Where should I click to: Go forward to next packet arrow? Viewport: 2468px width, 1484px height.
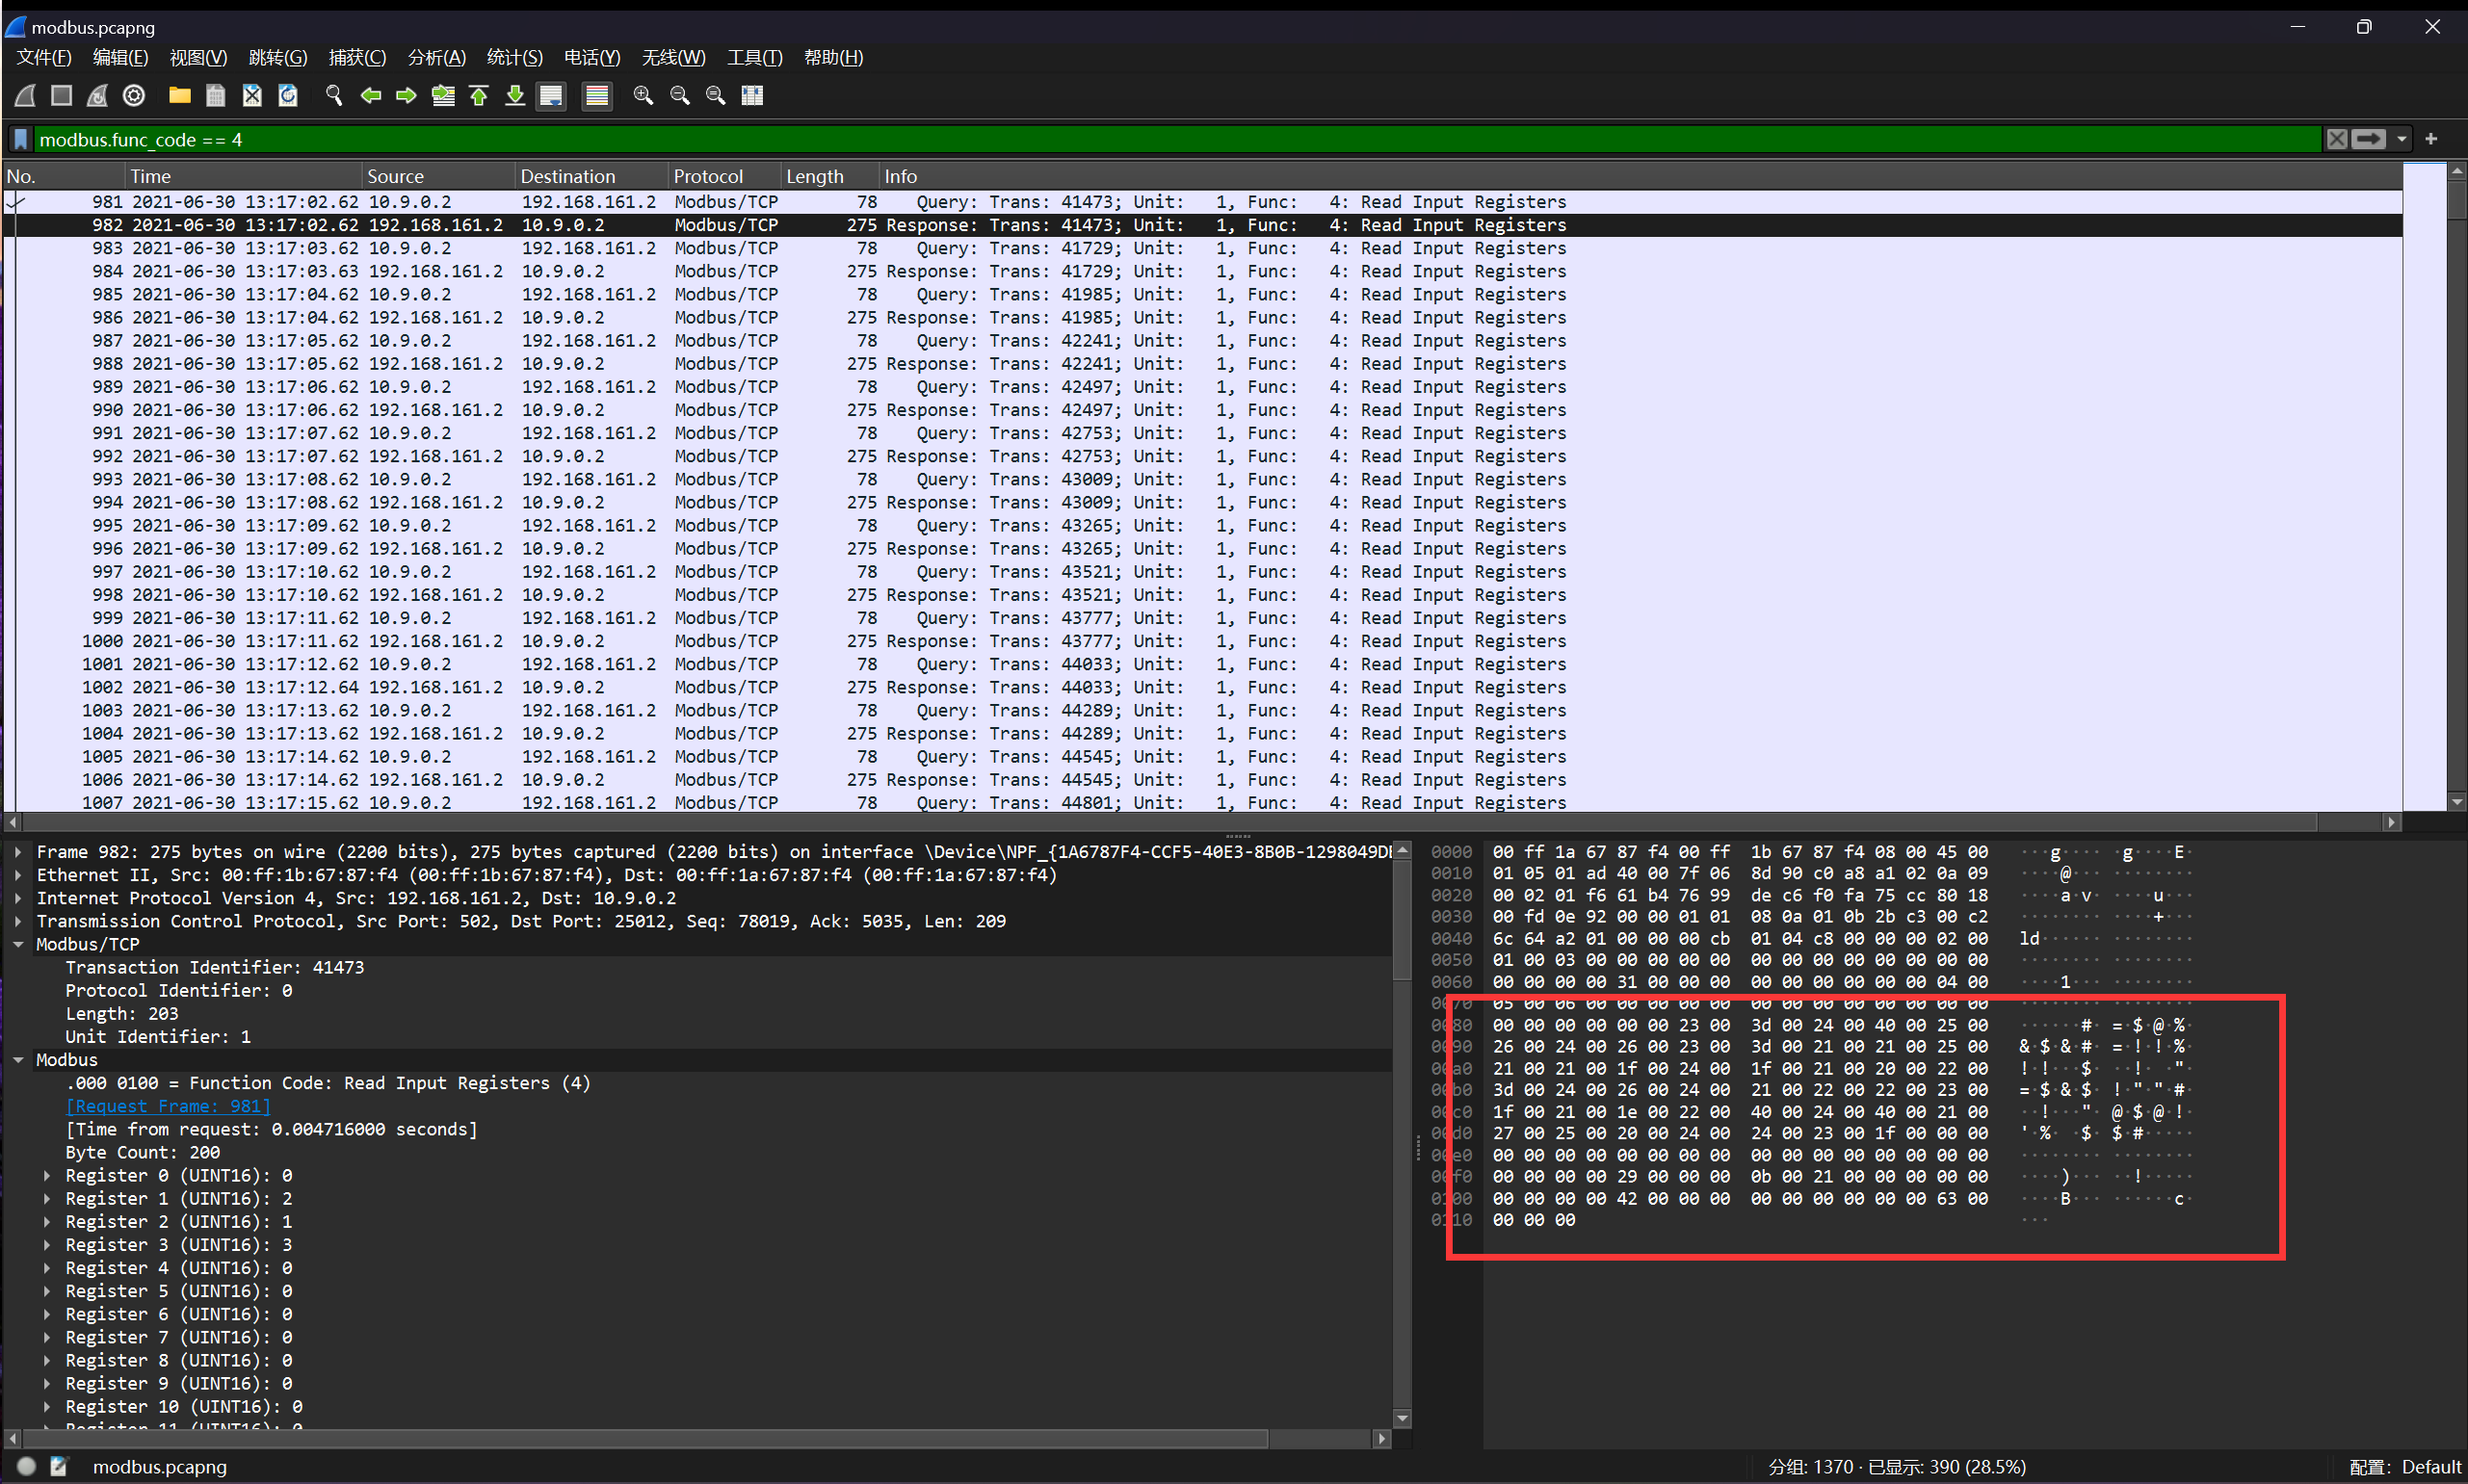point(406,96)
